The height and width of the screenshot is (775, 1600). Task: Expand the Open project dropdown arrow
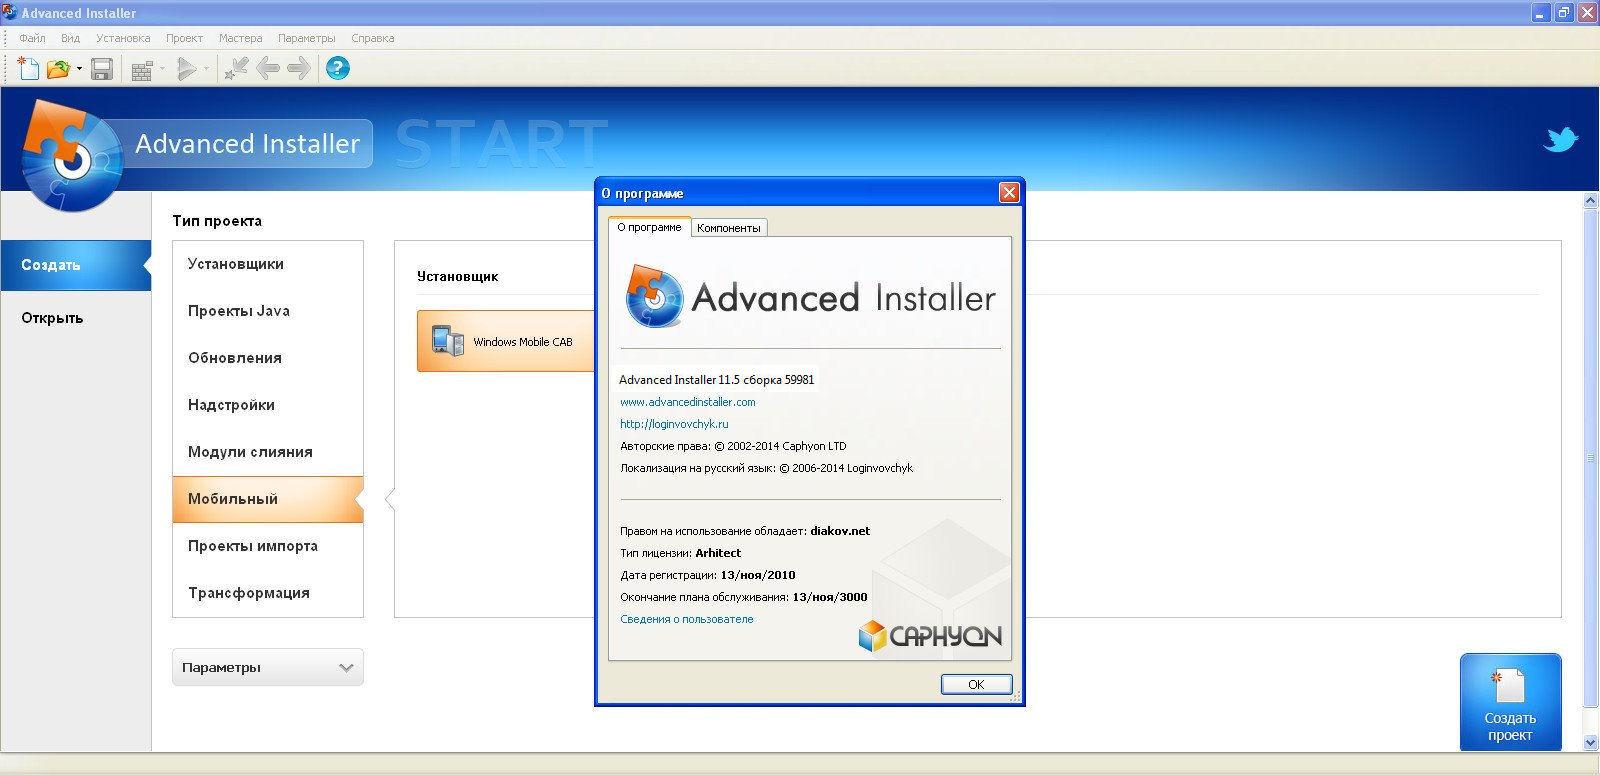(79, 69)
